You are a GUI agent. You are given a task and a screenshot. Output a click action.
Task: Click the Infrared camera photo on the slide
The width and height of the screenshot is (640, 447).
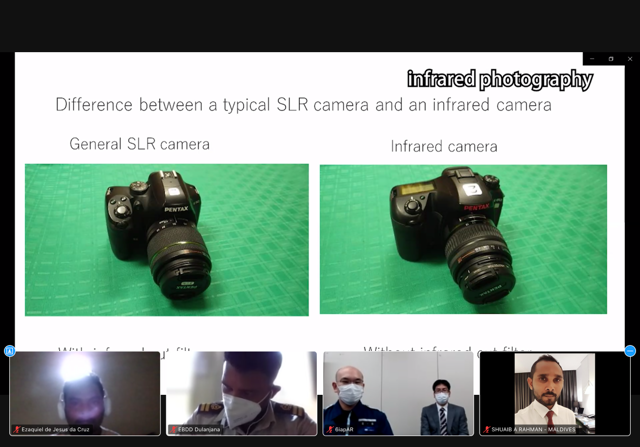pyautogui.click(x=463, y=240)
